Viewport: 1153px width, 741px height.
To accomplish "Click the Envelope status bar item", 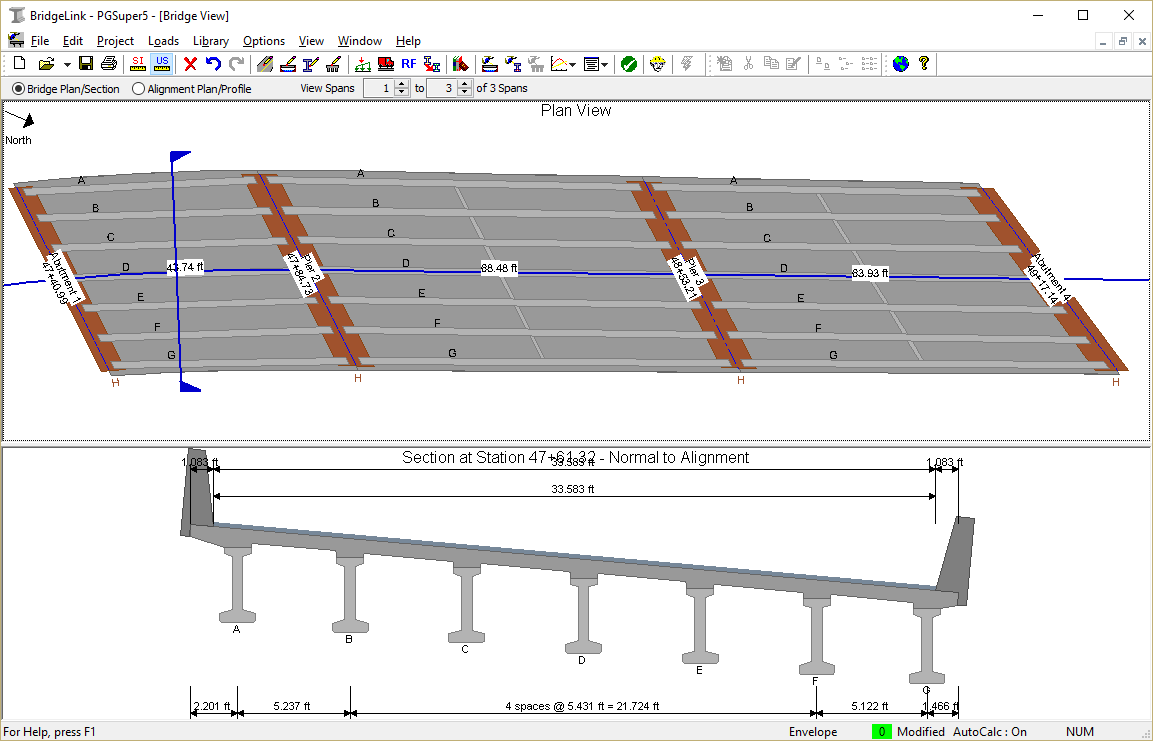I will click(812, 731).
